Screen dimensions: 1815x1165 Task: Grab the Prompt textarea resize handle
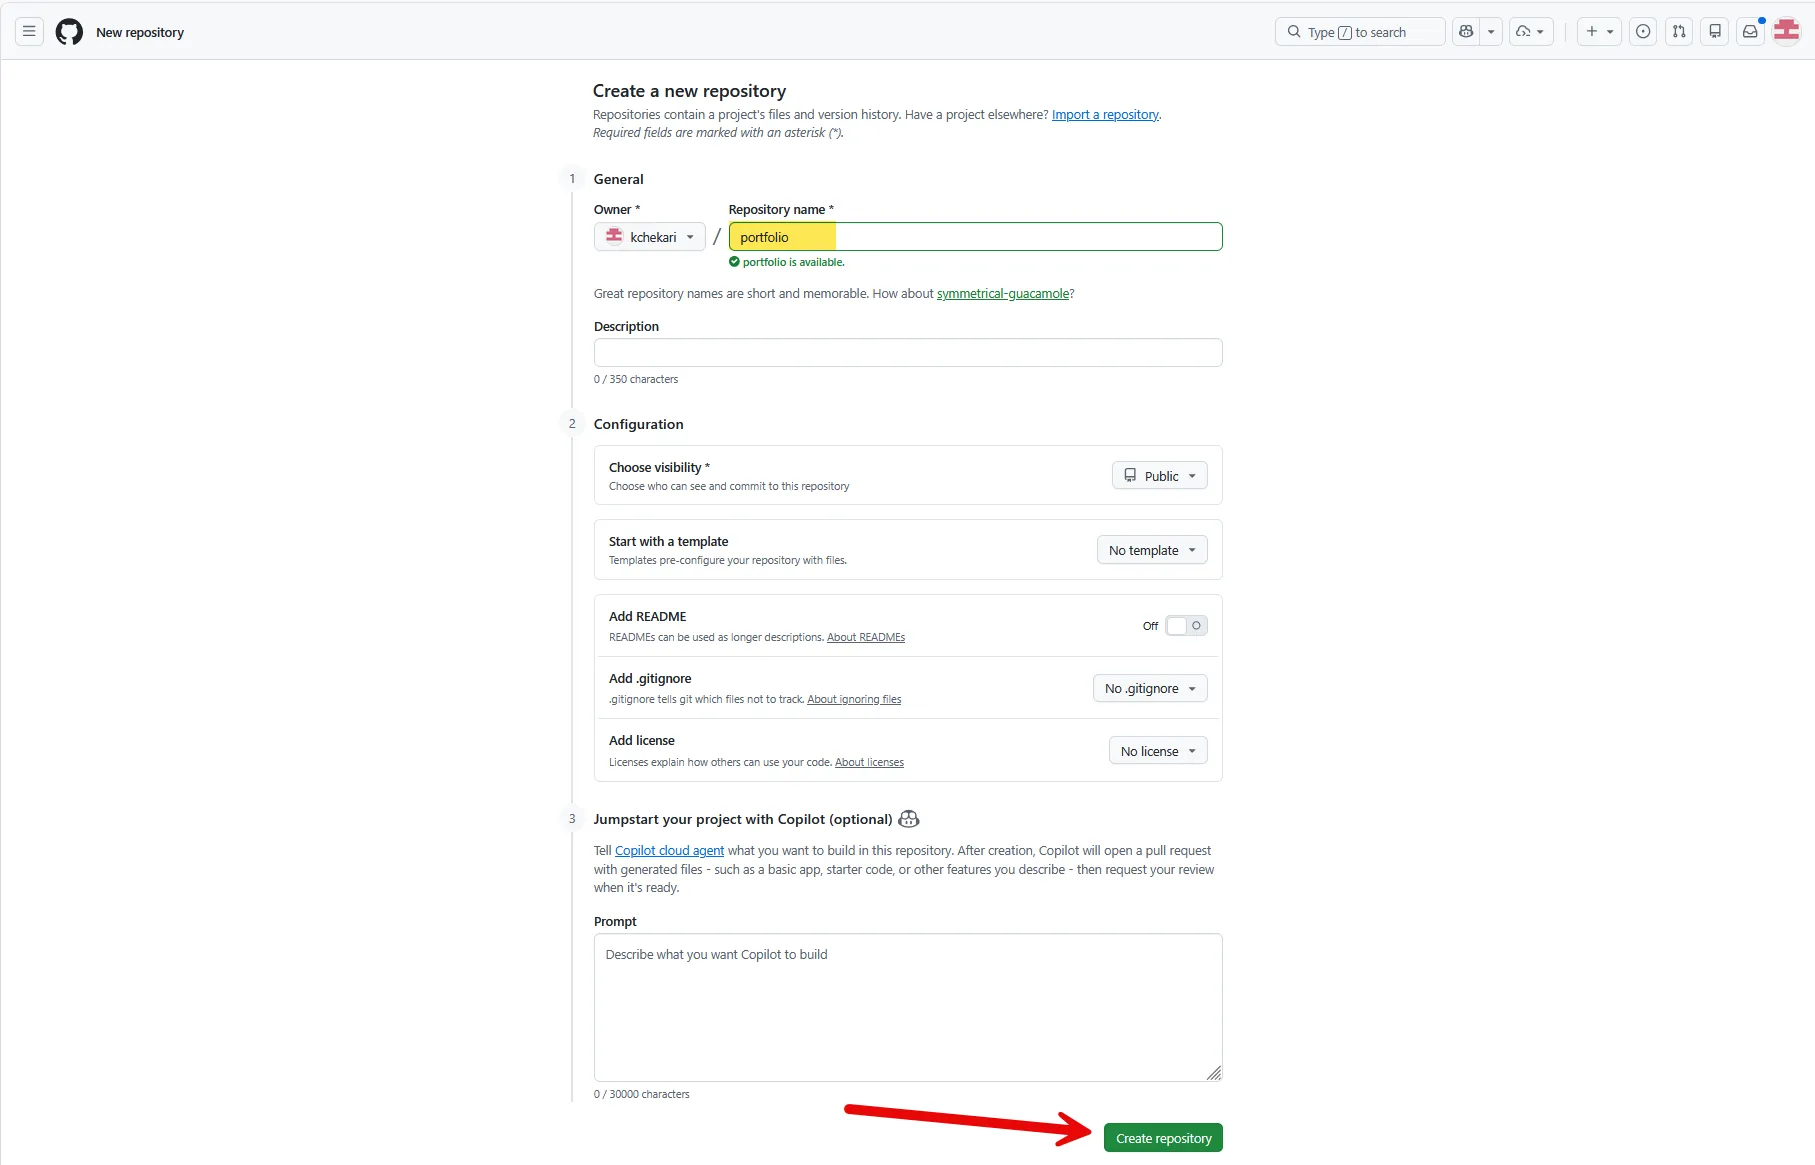coord(1214,1073)
